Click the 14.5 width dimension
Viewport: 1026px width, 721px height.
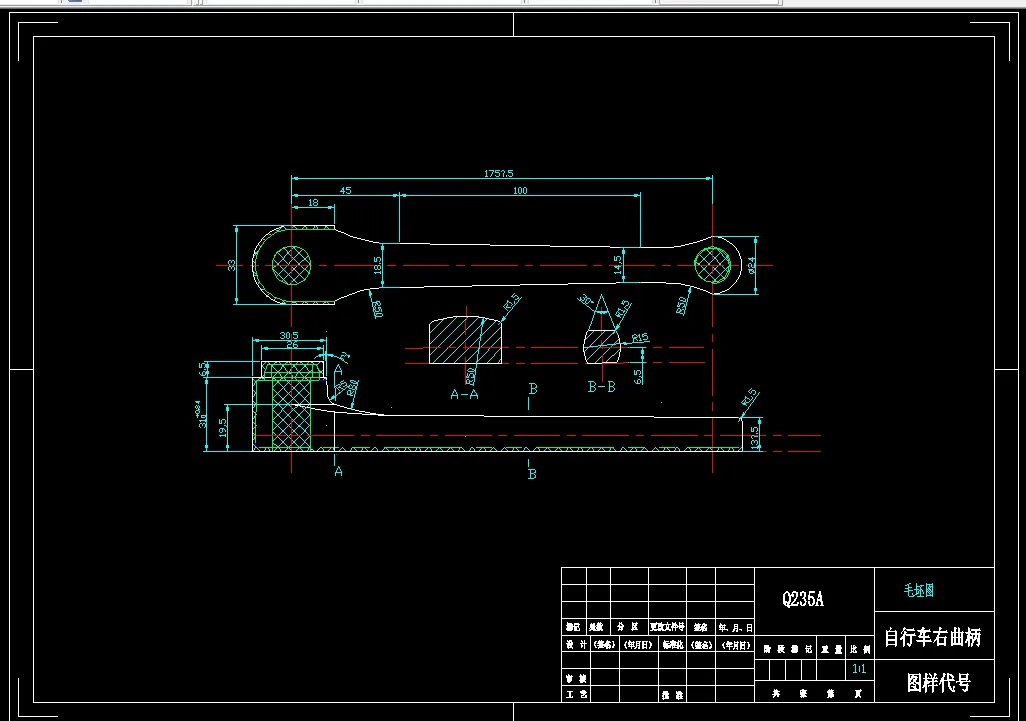(x=618, y=265)
